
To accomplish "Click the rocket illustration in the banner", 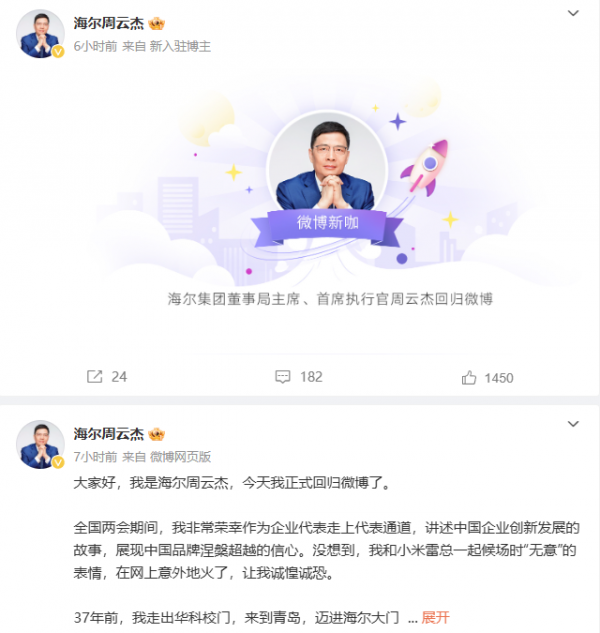I will [x=425, y=167].
